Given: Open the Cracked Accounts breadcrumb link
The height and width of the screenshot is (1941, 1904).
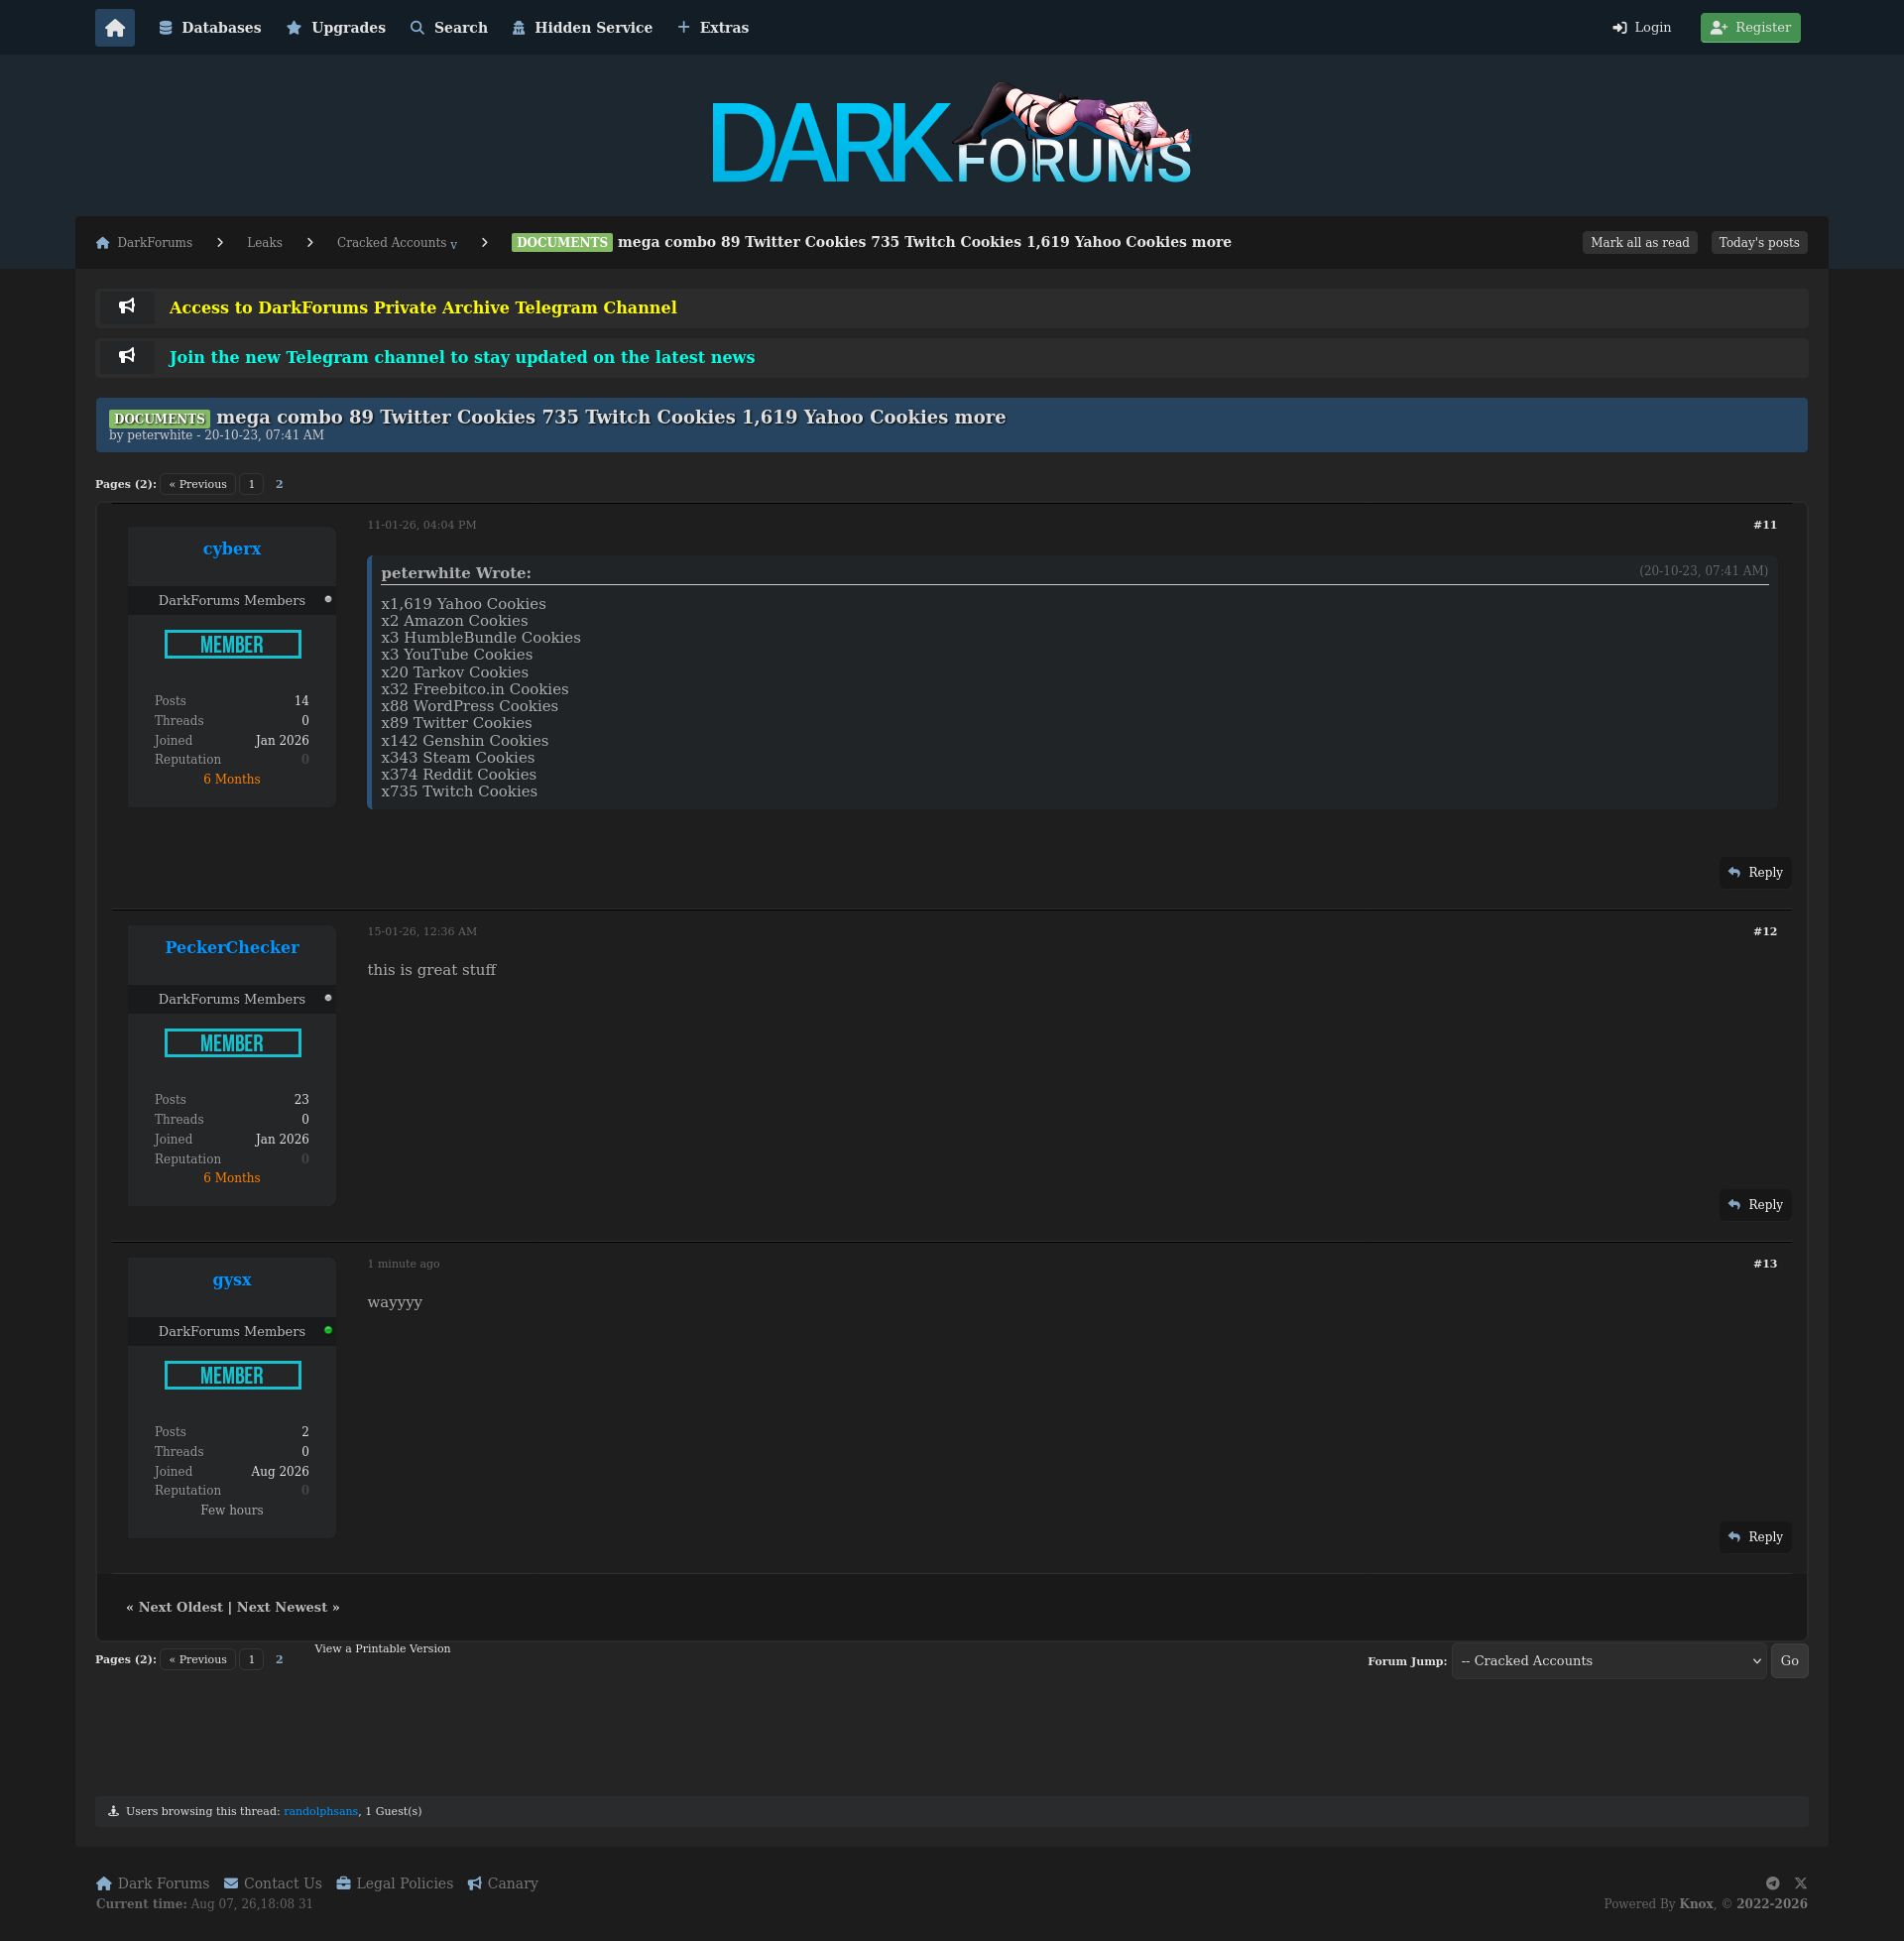Looking at the screenshot, I should pyautogui.click(x=391, y=243).
